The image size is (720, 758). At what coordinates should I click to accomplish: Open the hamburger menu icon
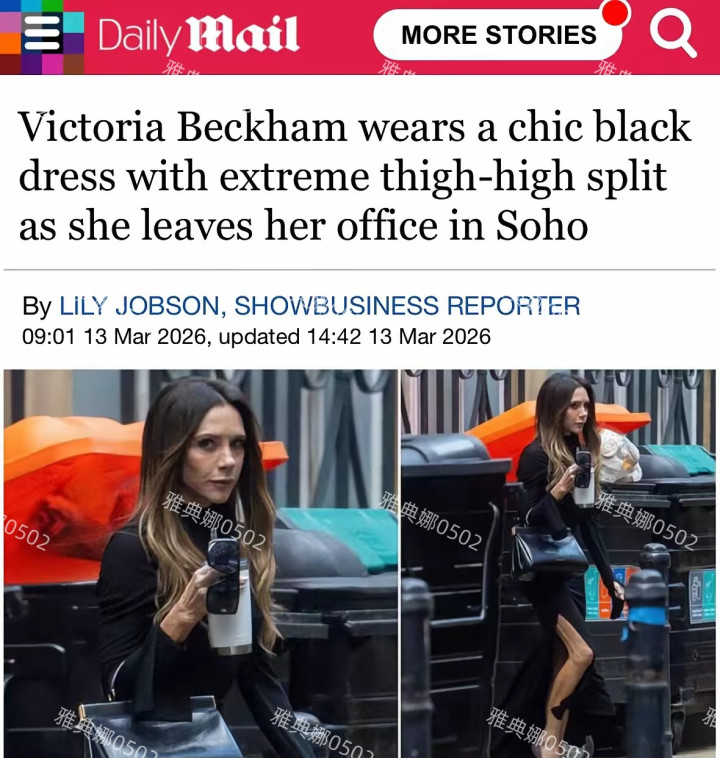click(x=42, y=33)
